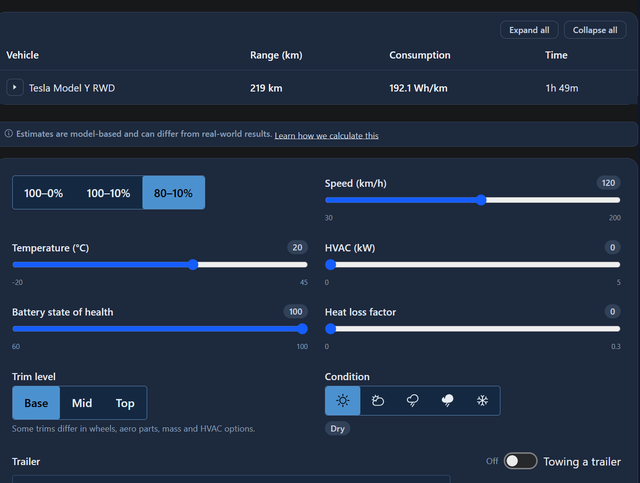
Task: Click the Trim level heading
Action: point(34,376)
